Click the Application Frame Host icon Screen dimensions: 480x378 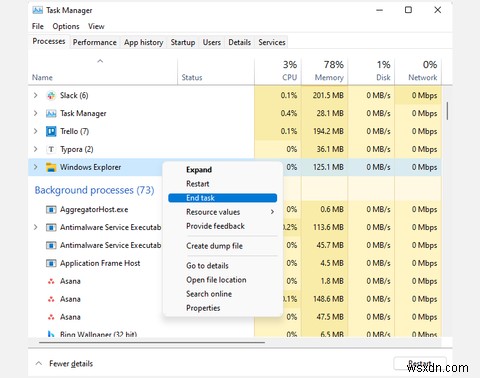pyautogui.click(x=51, y=263)
